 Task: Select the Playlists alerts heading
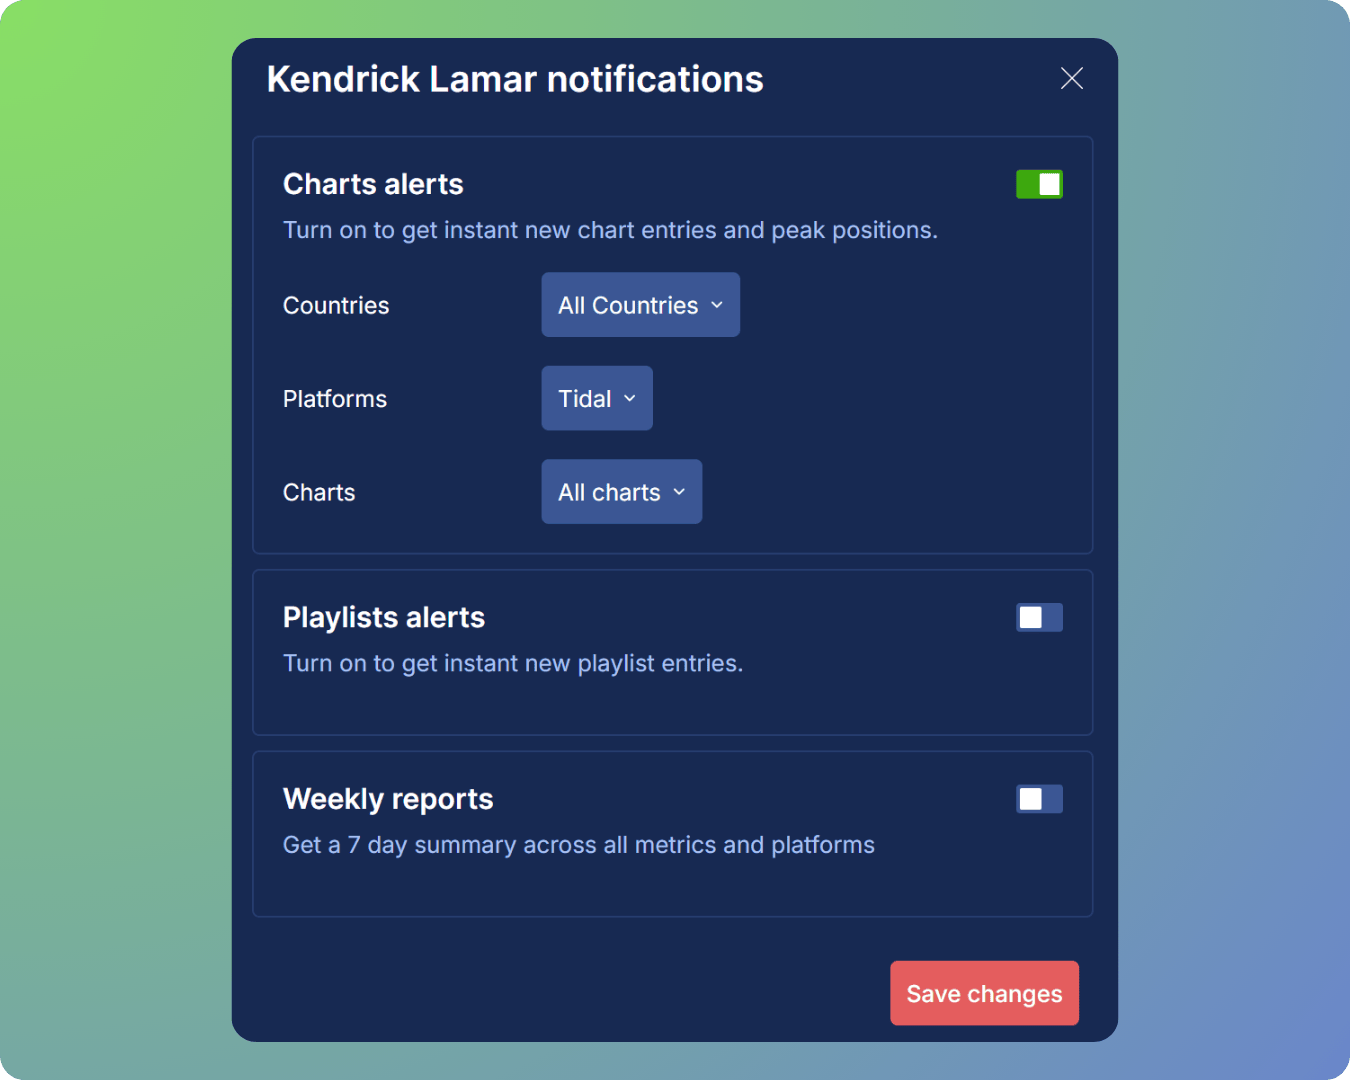[384, 617]
